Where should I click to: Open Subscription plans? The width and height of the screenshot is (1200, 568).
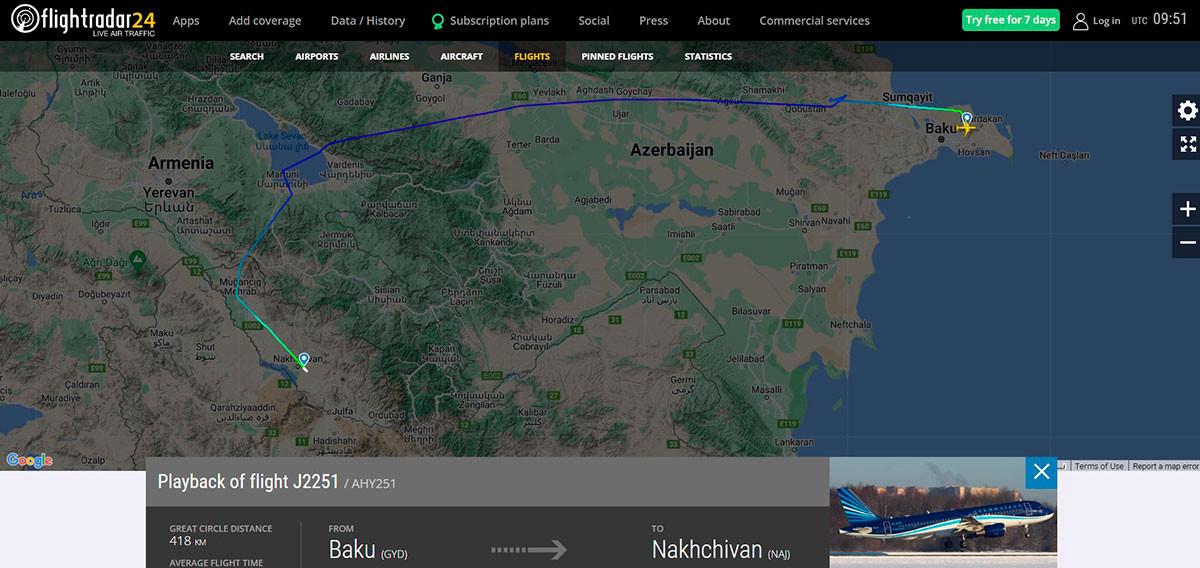coord(490,20)
